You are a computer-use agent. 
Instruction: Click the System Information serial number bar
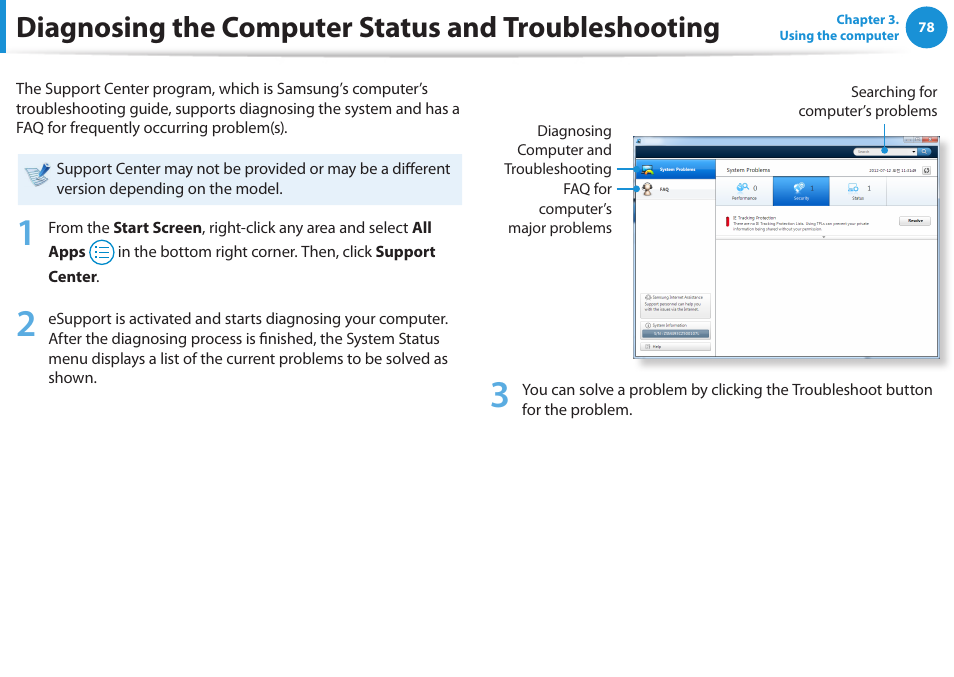(675, 333)
